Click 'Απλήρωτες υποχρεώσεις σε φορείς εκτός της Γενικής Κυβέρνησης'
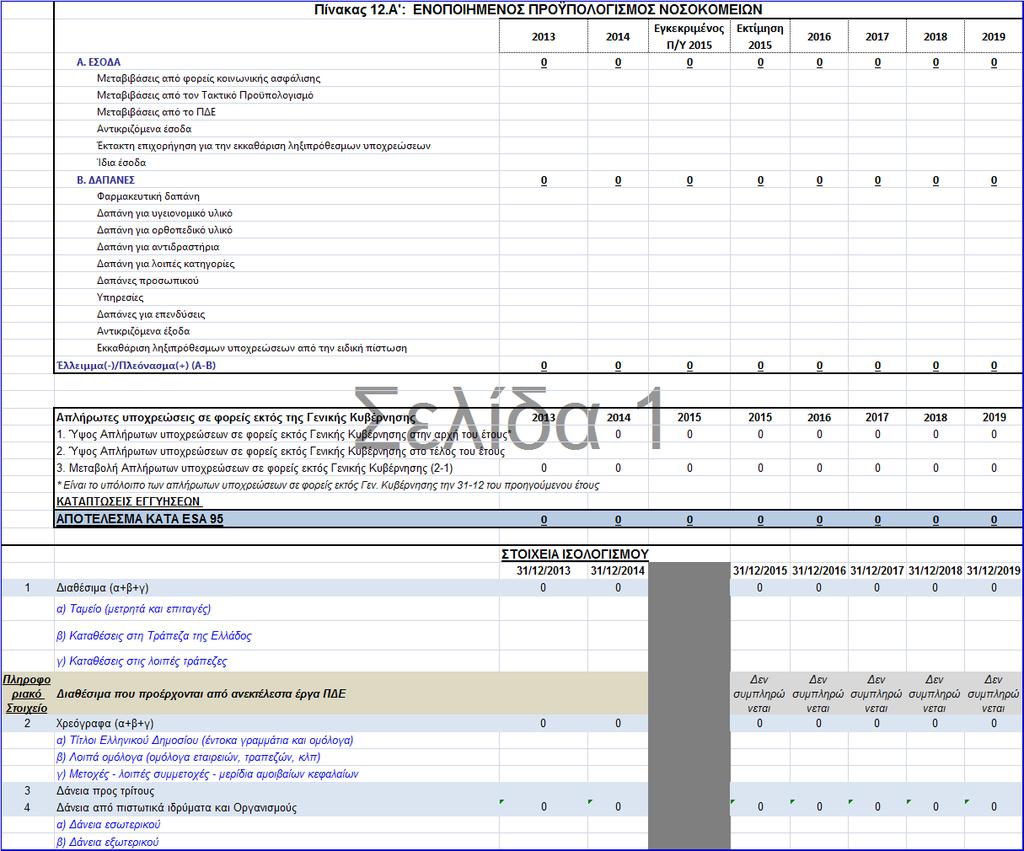 click(236, 417)
